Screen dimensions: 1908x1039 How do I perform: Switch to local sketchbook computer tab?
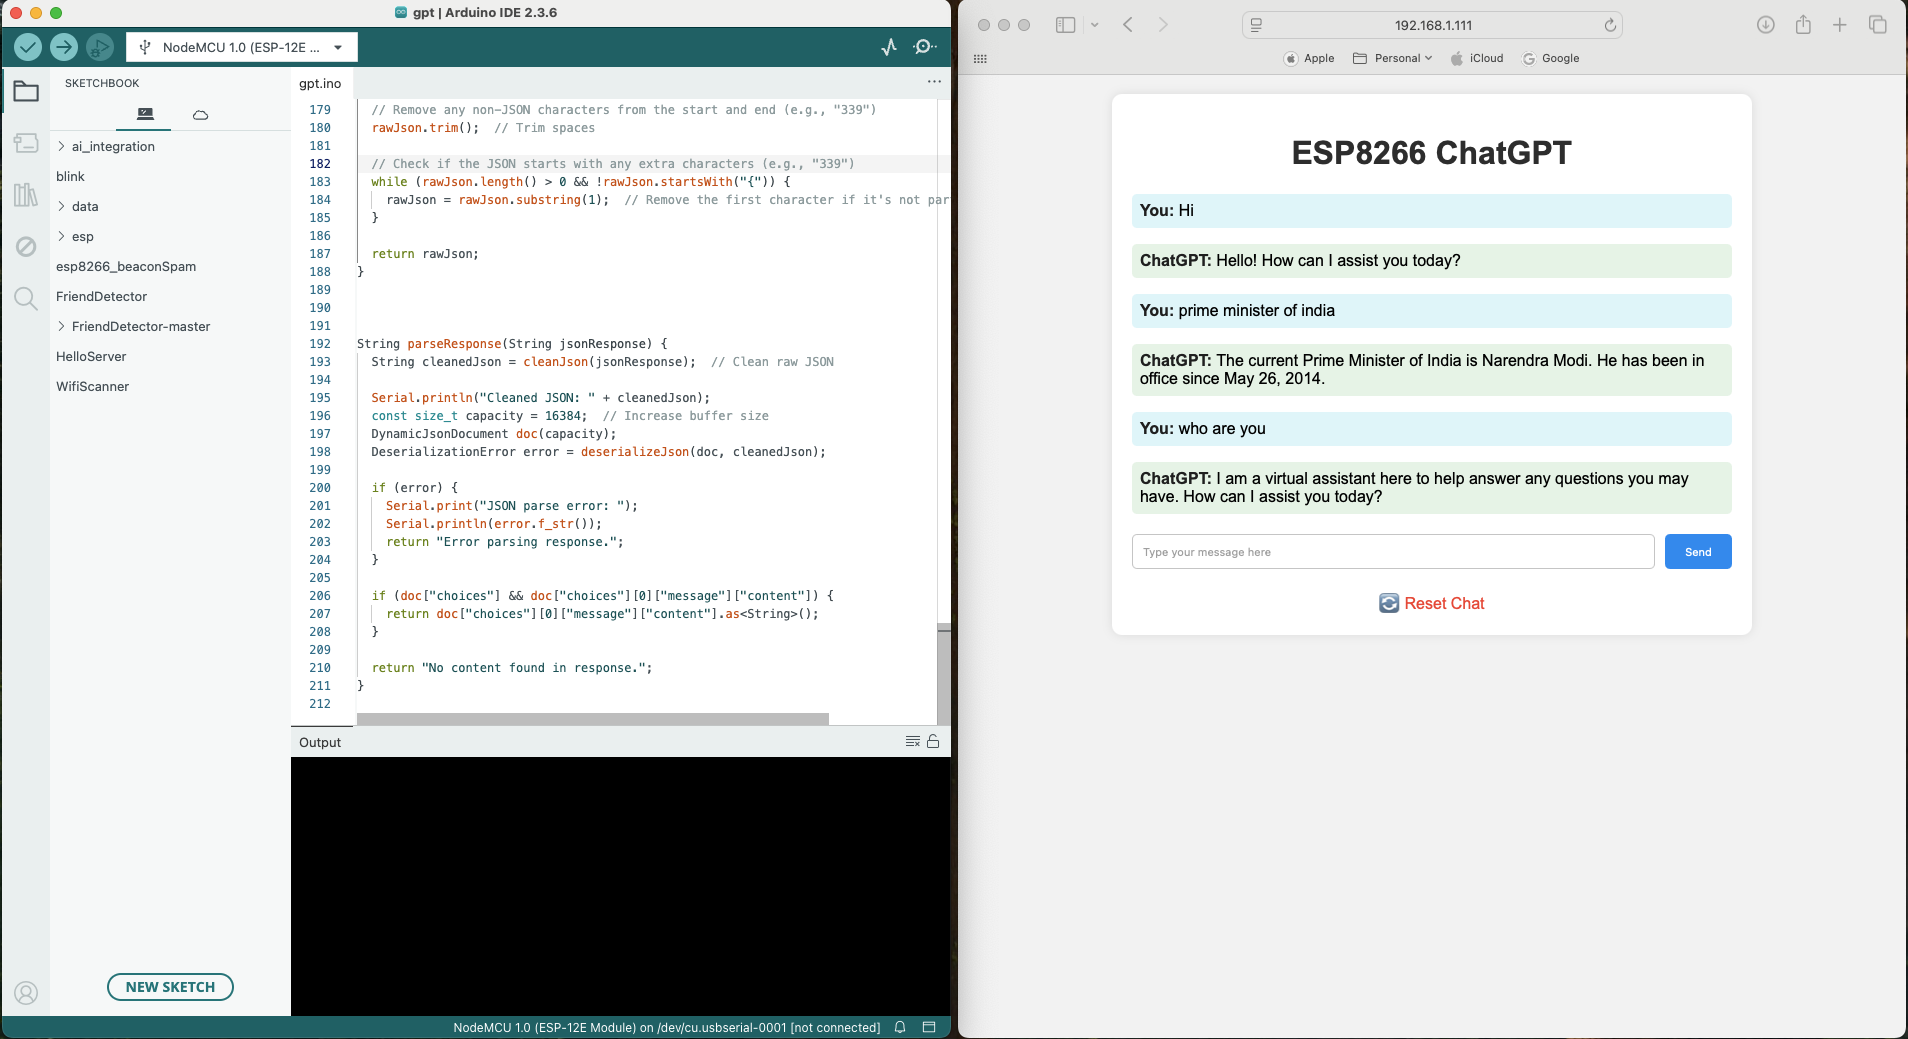[145, 114]
